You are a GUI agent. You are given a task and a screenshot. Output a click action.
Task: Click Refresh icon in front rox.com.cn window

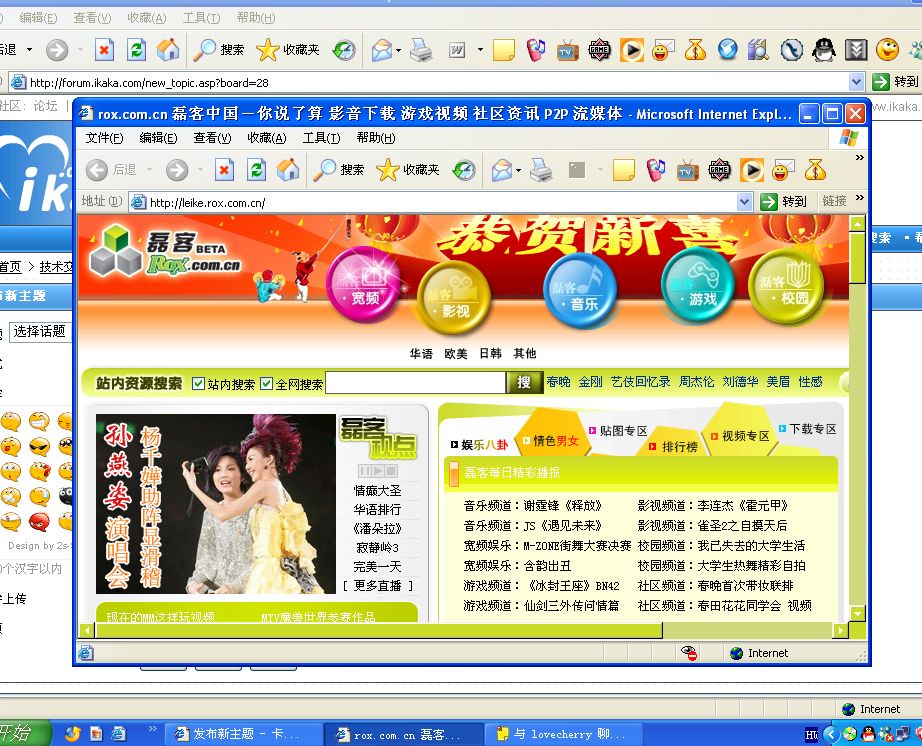(256, 170)
